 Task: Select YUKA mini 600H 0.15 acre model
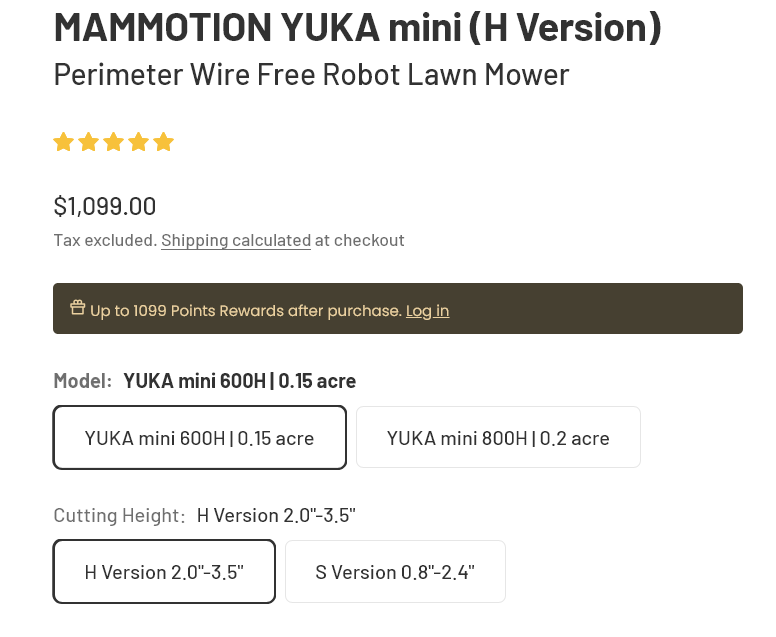(x=199, y=438)
